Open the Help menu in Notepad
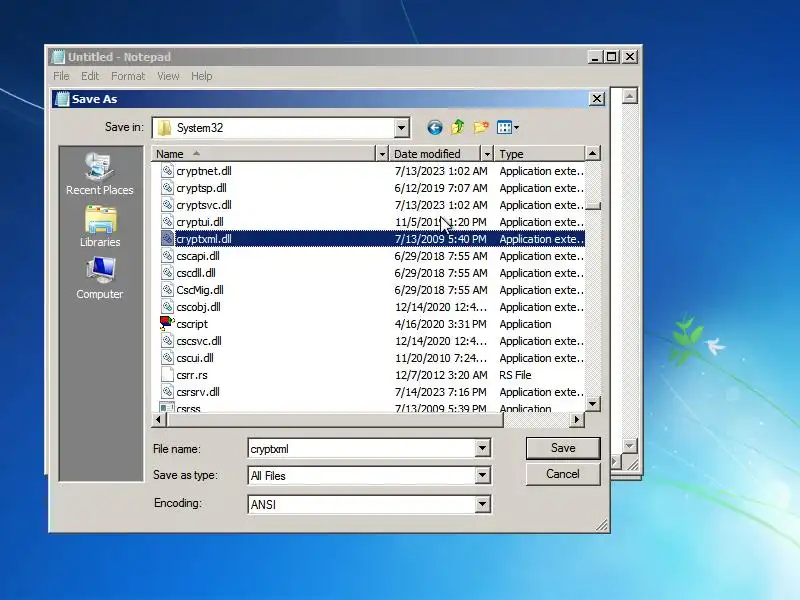Image resolution: width=800 pixels, height=600 pixels. (x=202, y=76)
